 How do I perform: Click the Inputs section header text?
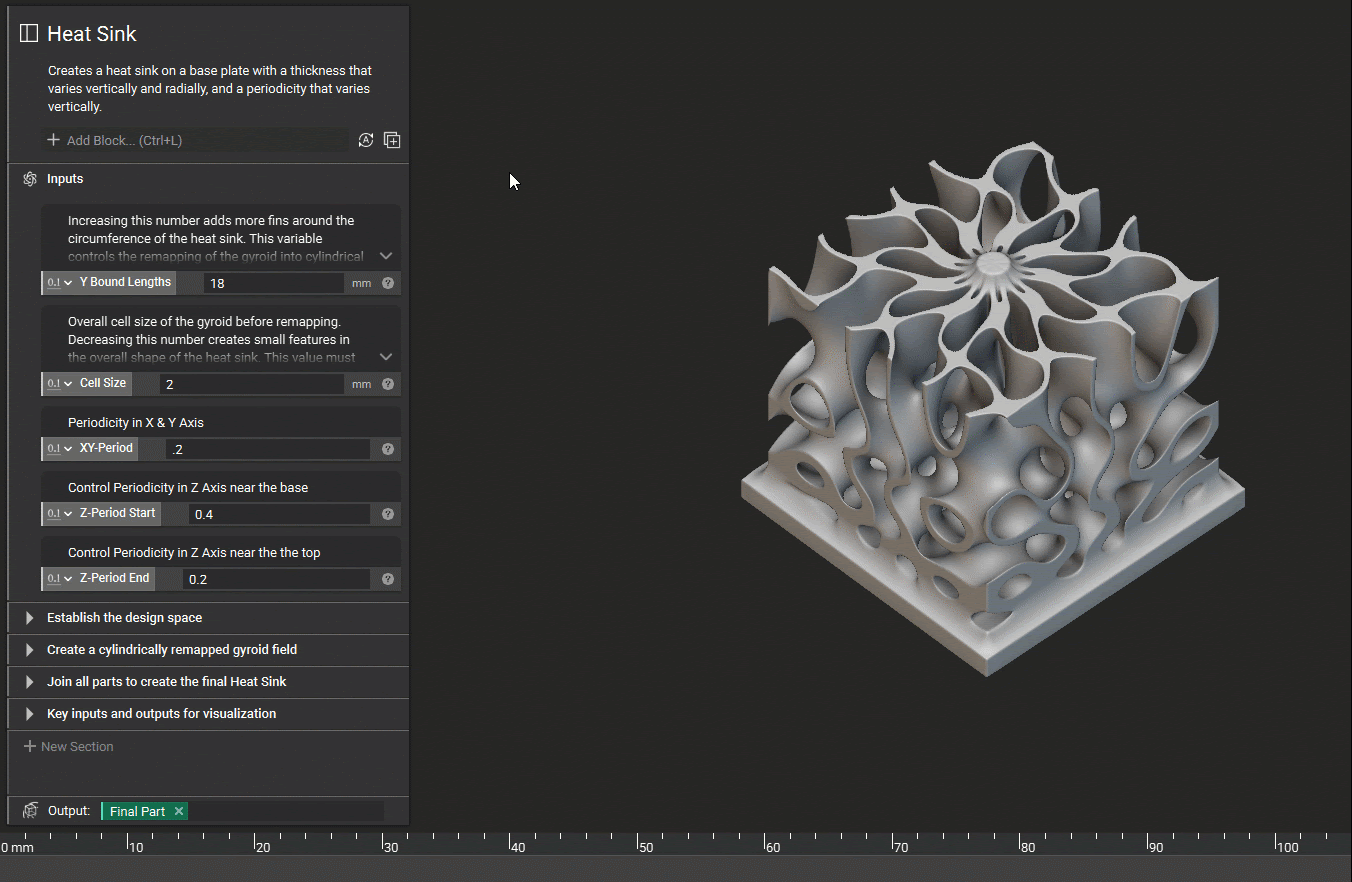(x=65, y=179)
